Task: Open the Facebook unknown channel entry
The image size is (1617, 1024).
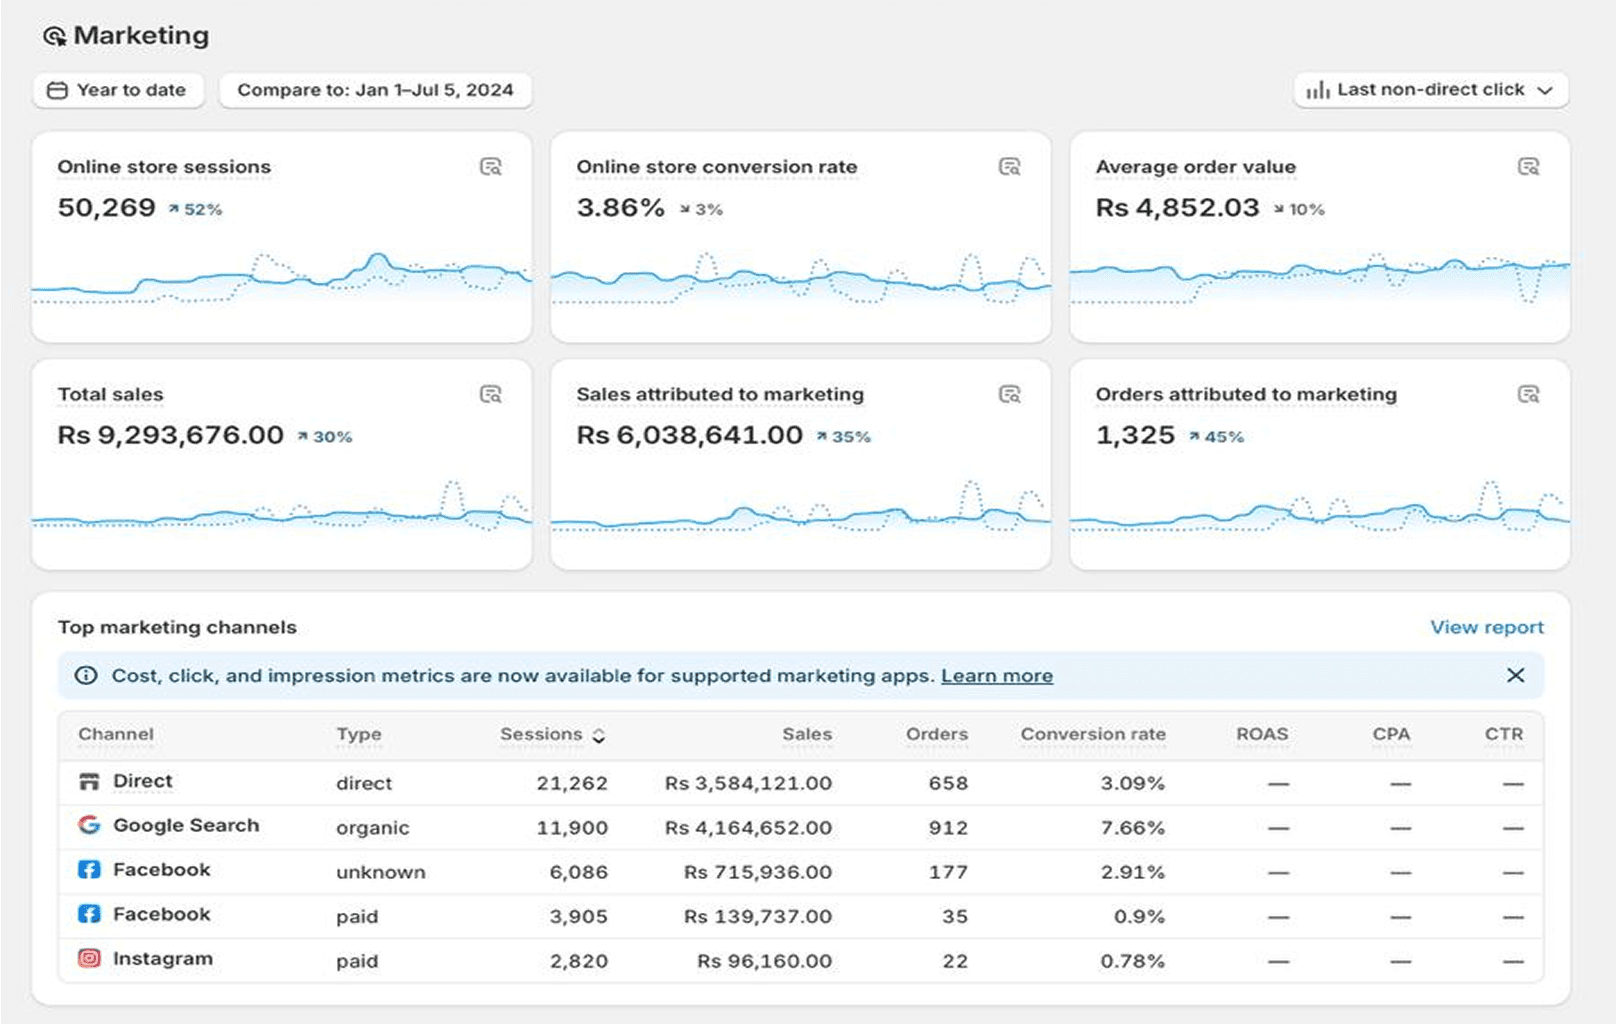Action: coord(161,870)
